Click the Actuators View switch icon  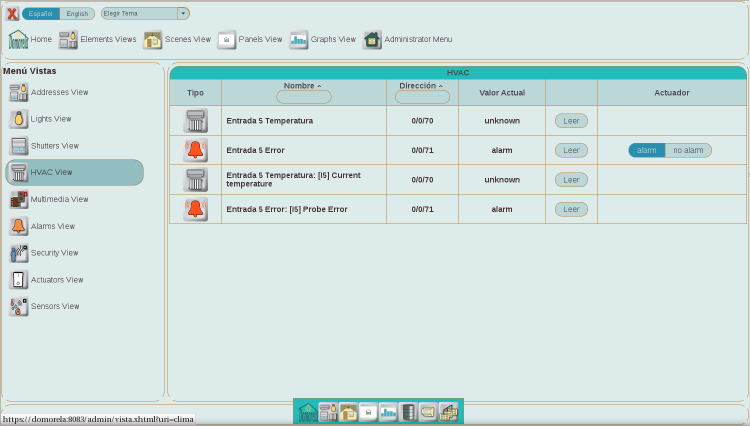[x=19, y=280]
